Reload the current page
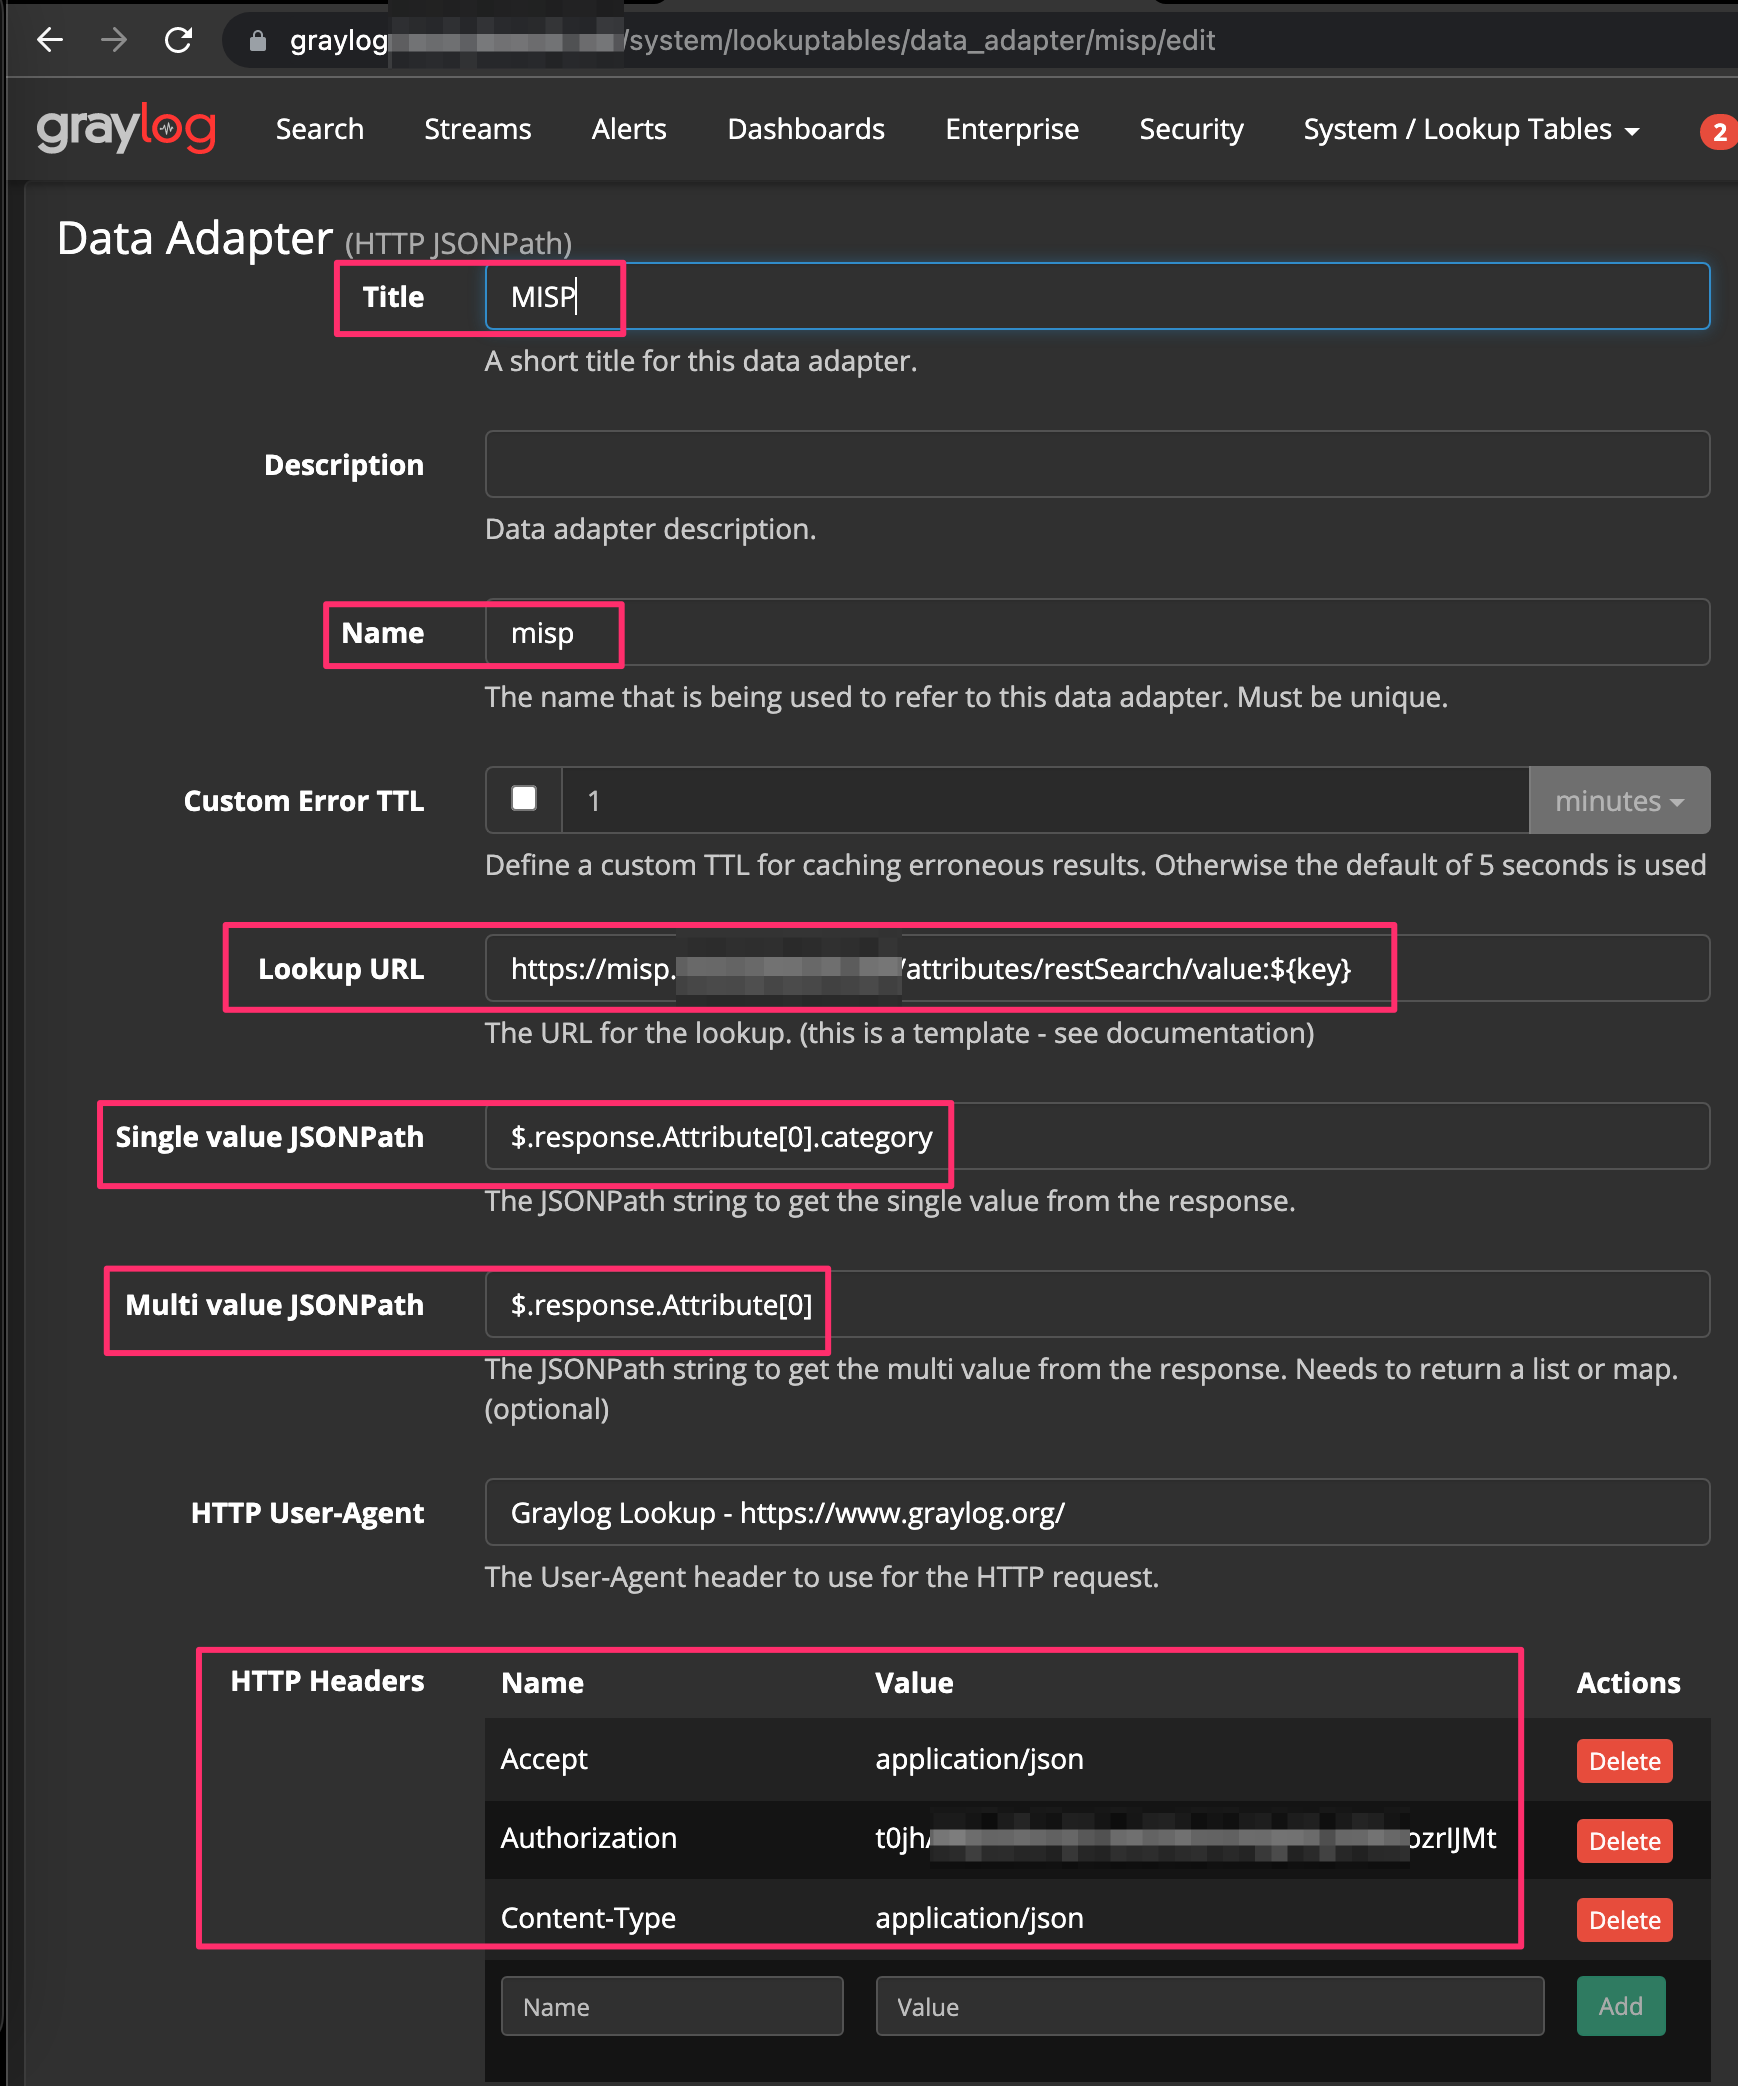The width and height of the screenshot is (1738, 2086). 180,40
